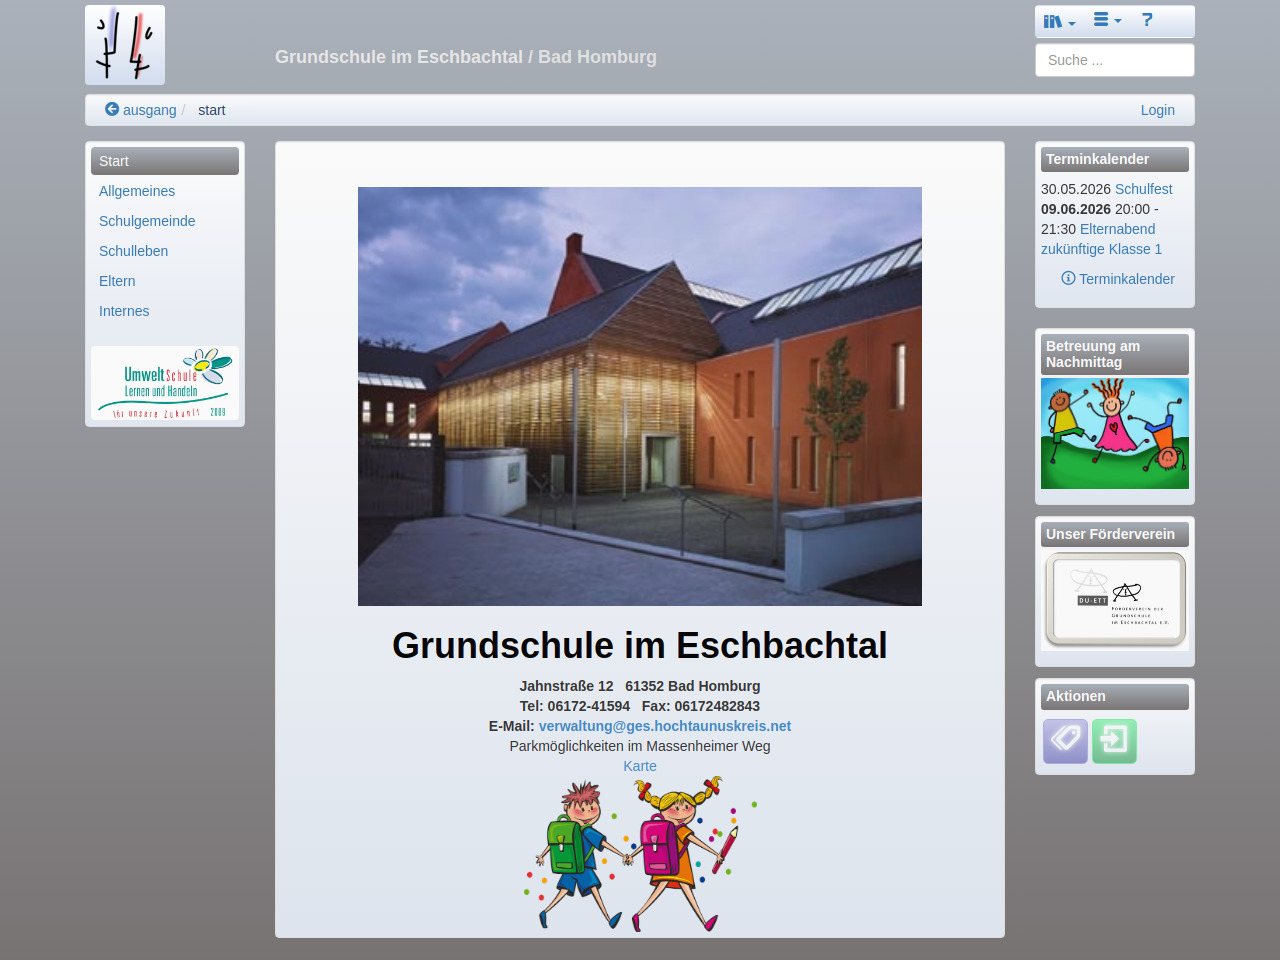Image resolution: width=1280 pixels, height=960 pixels.
Task: Open the Schulfest calendar event
Action: point(1143,189)
